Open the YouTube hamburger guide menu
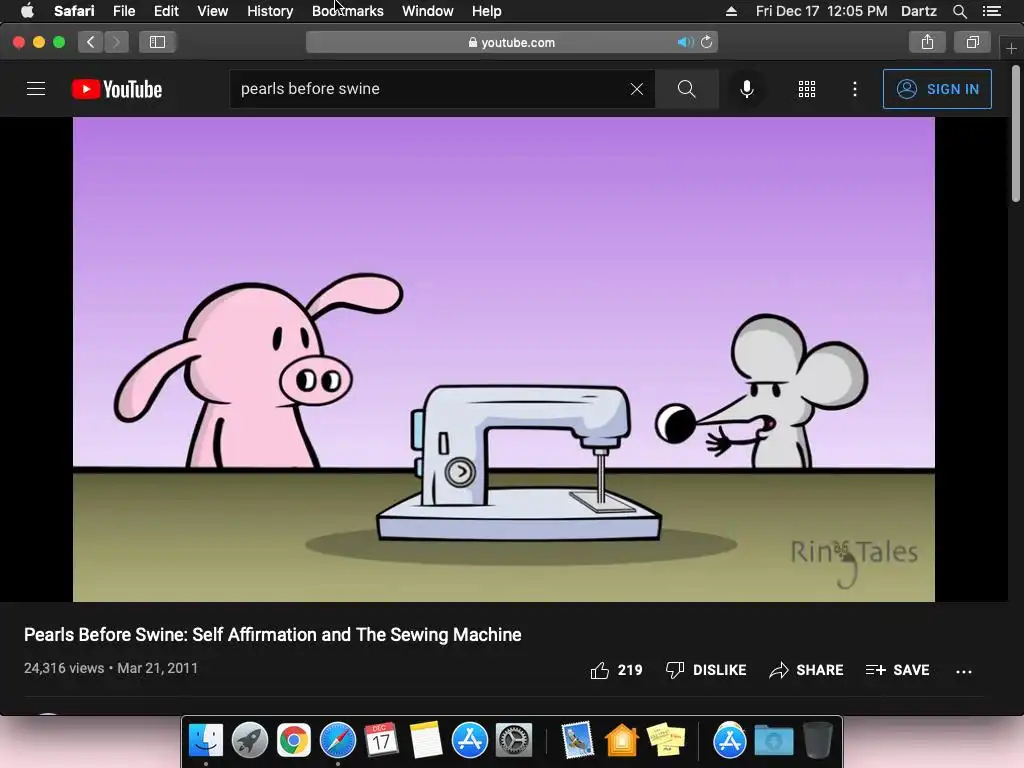 [x=36, y=89]
